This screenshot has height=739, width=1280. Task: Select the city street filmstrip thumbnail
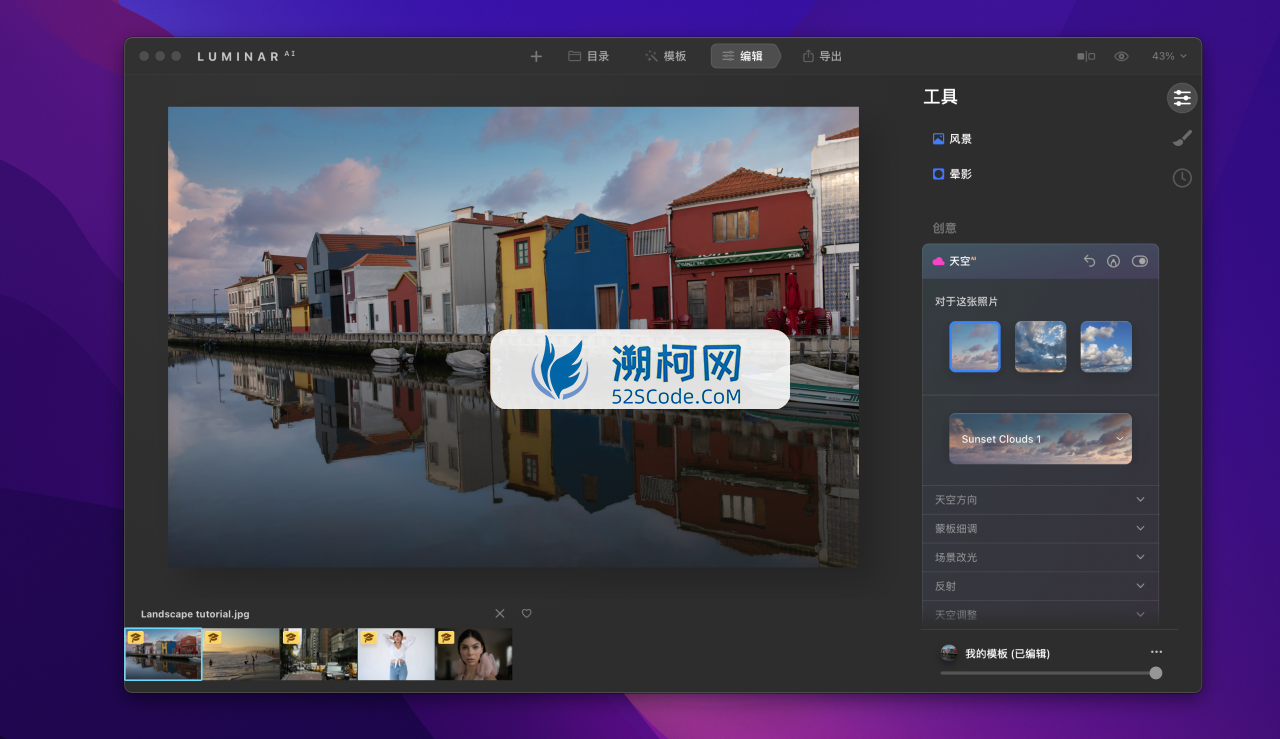pyautogui.click(x=319, y=654)
